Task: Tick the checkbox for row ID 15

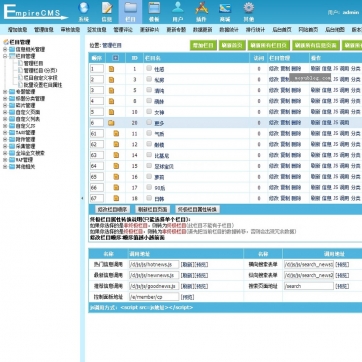Action: point(149,165)
